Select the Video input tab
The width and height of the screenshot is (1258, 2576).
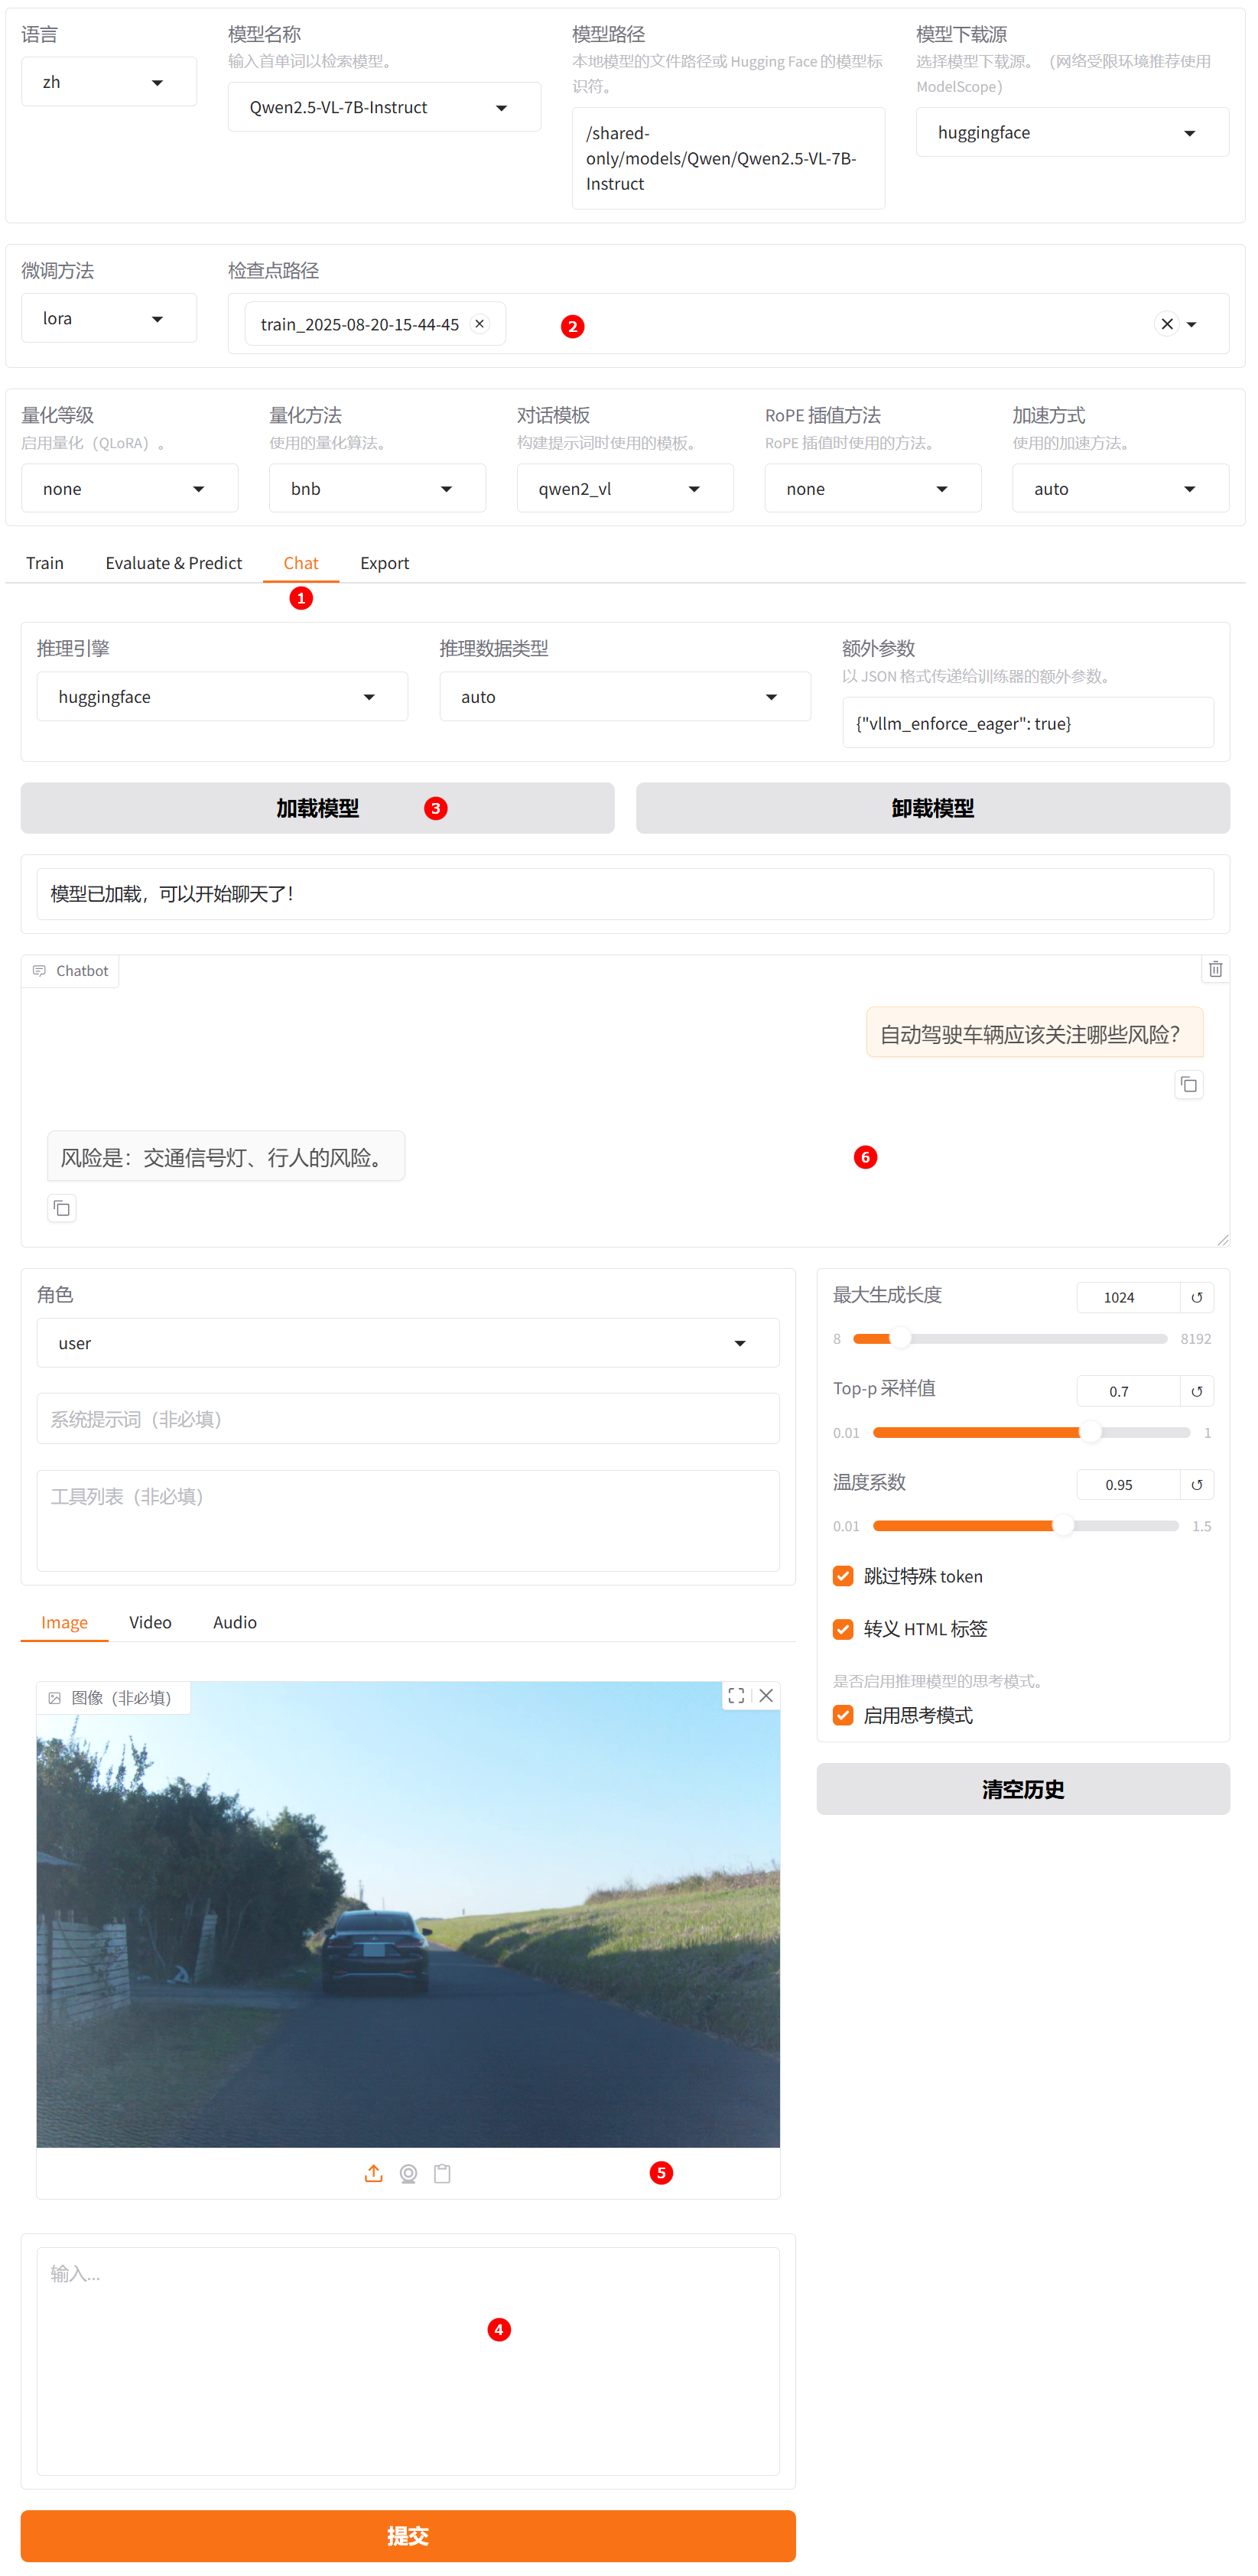point(150,1622)
